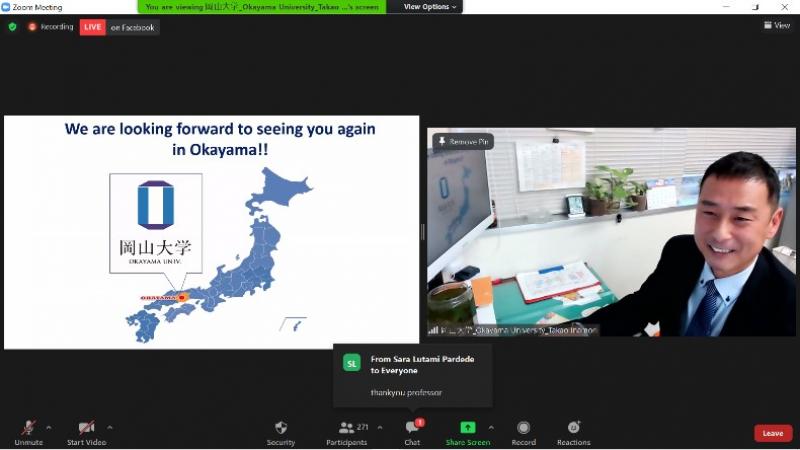Screen dimensions: 800x450
Task: Click the pinned speaker video
Action: click(x=611, y=232)
